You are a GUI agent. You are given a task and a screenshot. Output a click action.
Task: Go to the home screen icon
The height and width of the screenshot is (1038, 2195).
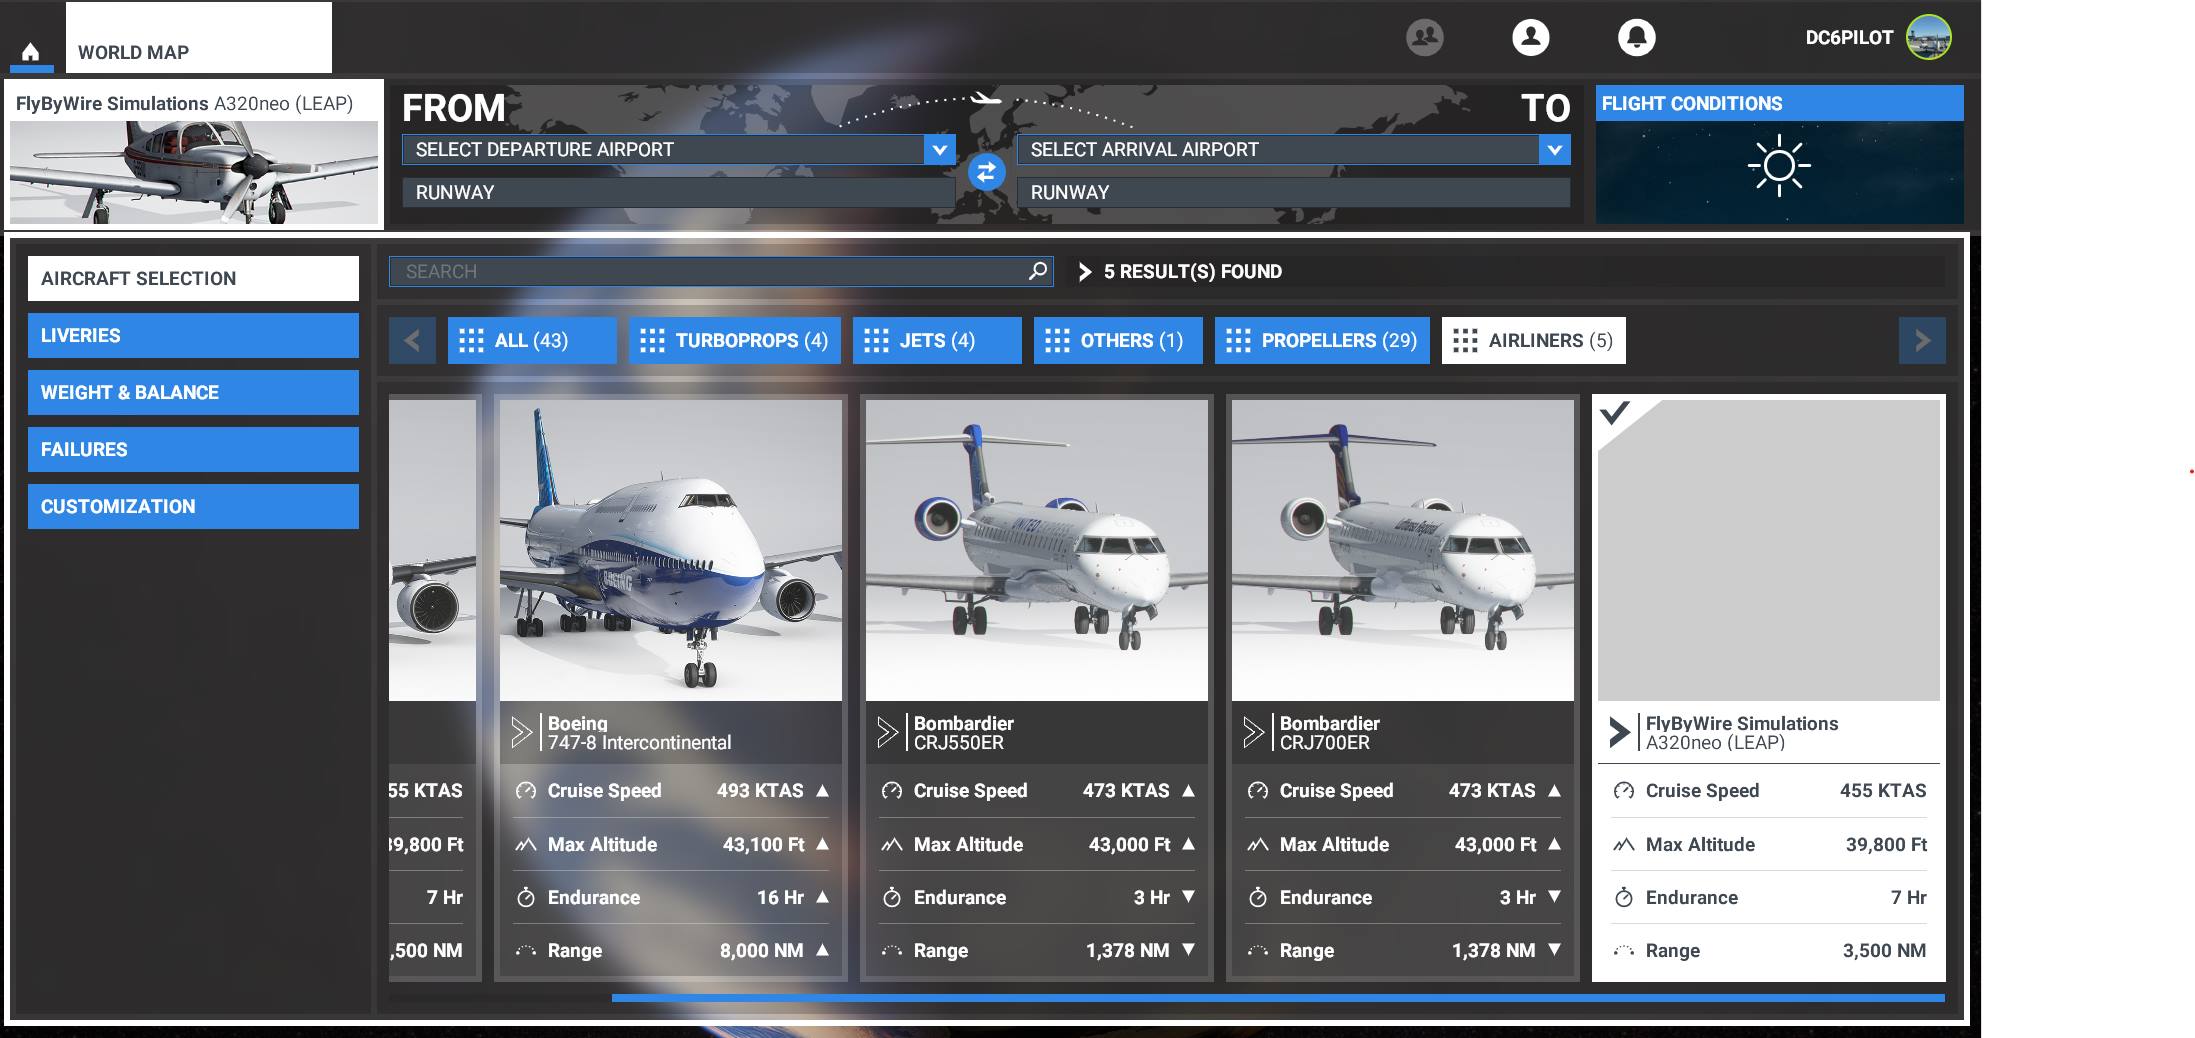[31, 52]
